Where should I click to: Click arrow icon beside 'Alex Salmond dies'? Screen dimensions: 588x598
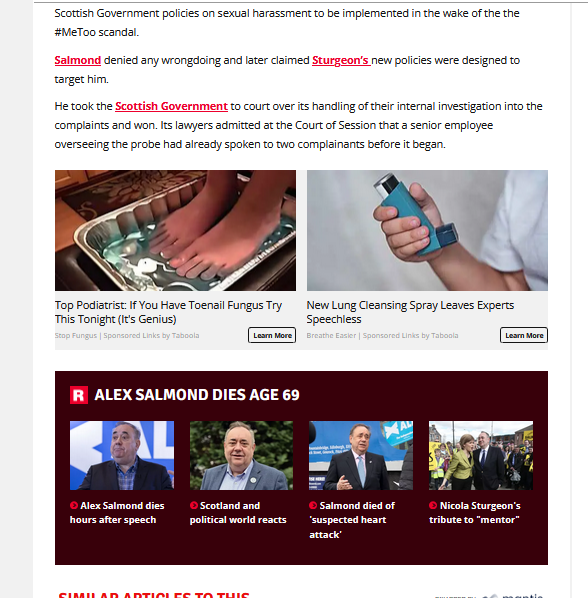(74, 505)
